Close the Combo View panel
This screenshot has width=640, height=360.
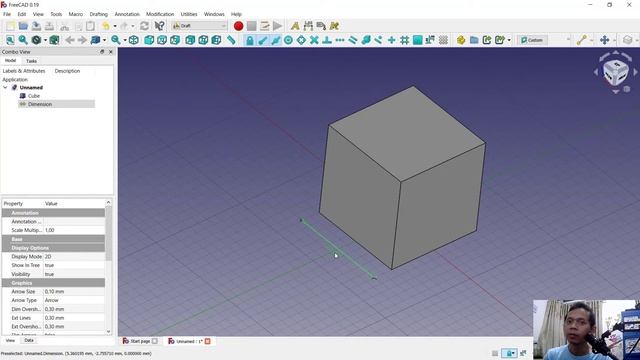tap(111, 52)
